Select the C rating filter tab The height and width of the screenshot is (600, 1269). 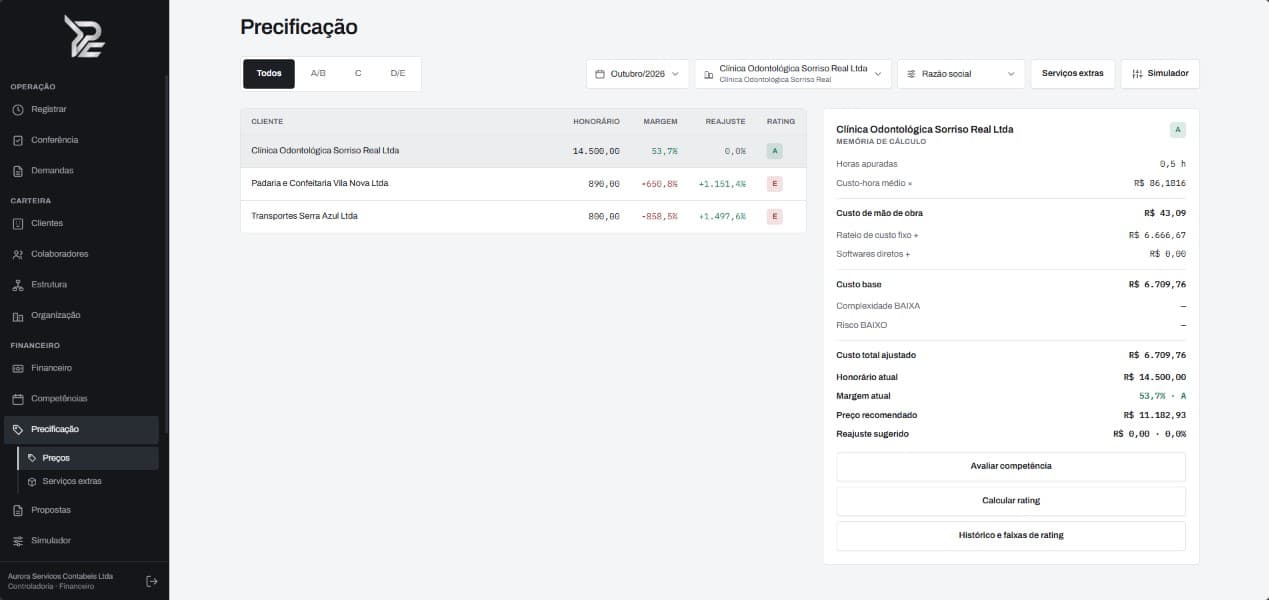[x=358, y=74]
